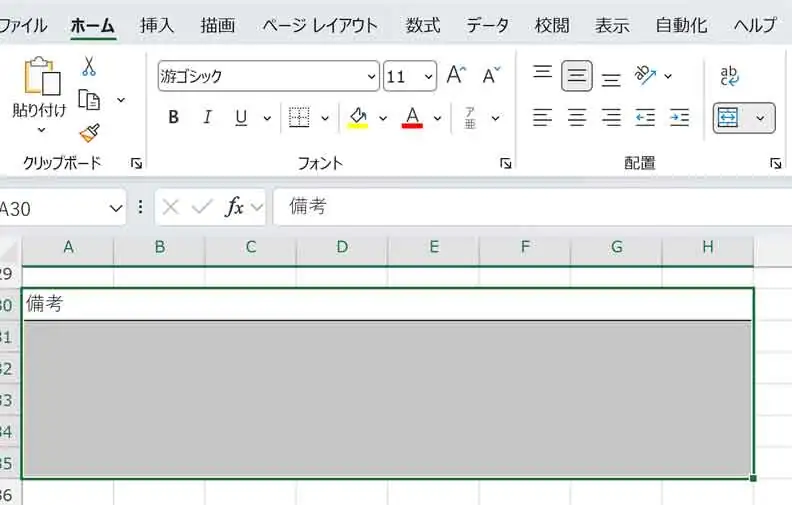Click the Increase Font Size icon
Screen dimensions: 792x505
click(456, 76)
